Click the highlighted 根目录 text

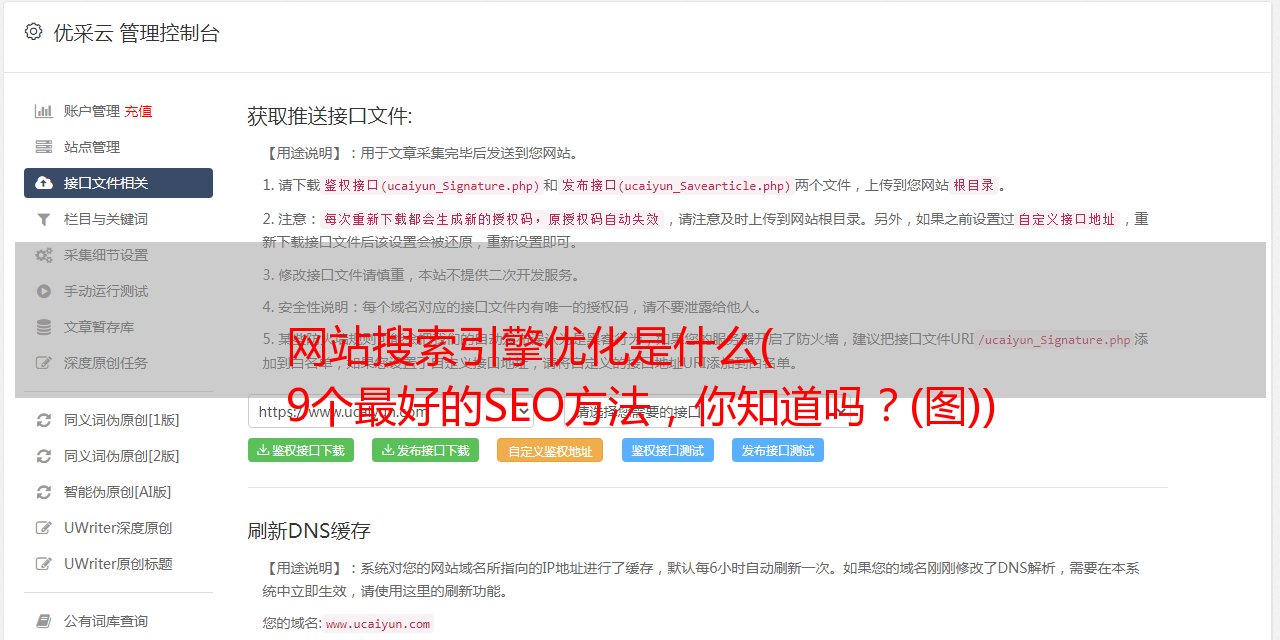pyautogui.click(x=974, y=186)
